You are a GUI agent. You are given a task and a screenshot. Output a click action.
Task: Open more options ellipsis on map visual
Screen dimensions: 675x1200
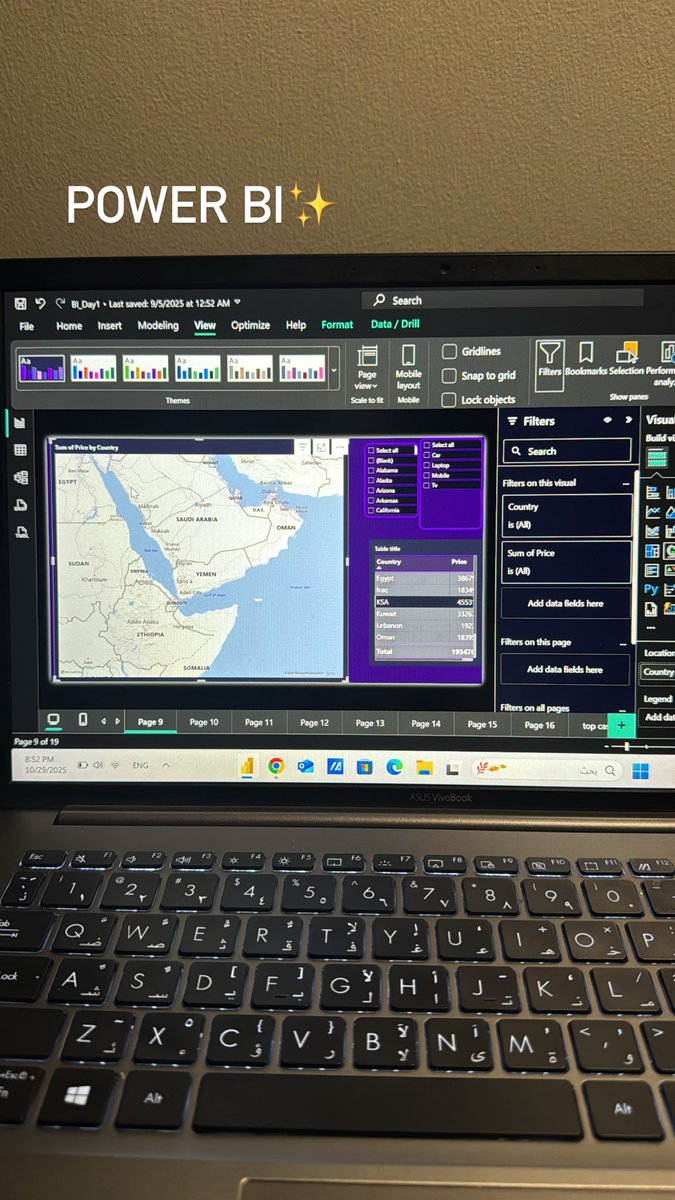pos(339,448)
